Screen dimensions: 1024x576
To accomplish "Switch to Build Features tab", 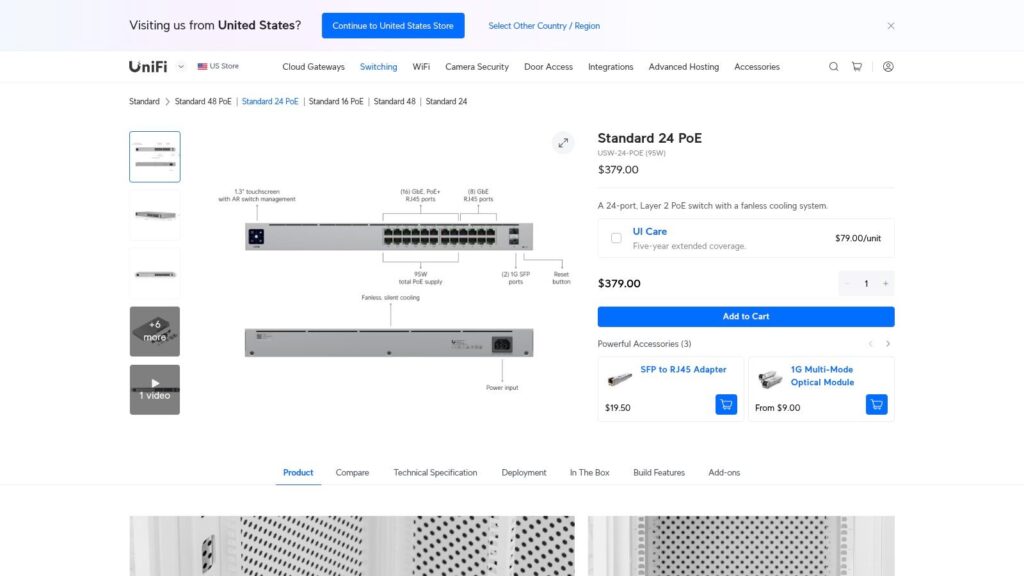I will 659,473.
